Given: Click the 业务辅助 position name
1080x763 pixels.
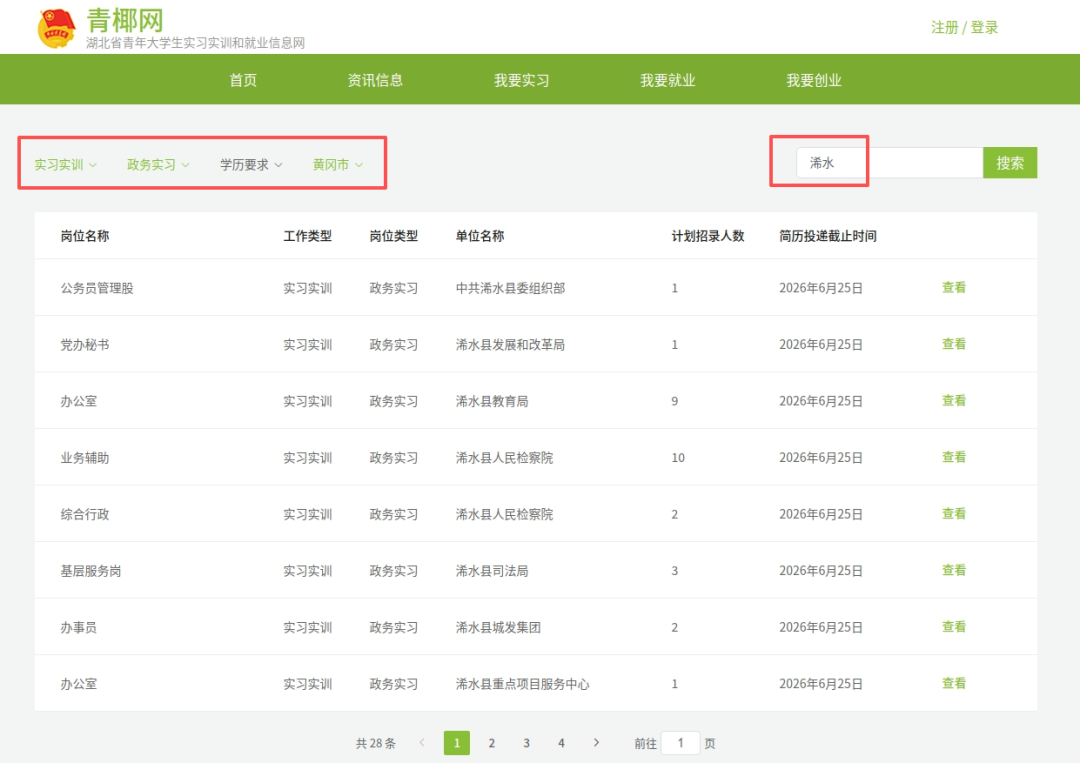Looking at the screenshot, I should pyautogui.click(x=85, y=458).
